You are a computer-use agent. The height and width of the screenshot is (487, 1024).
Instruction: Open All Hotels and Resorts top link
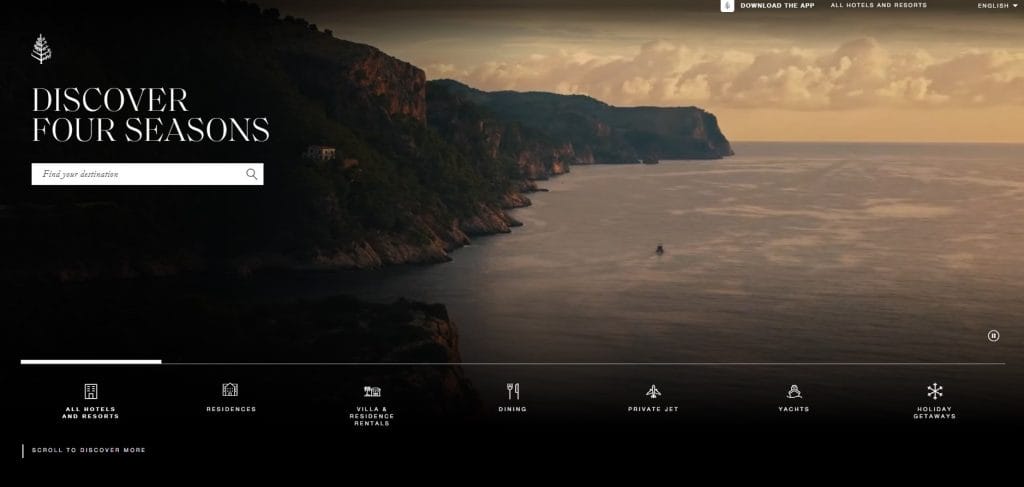878,5
